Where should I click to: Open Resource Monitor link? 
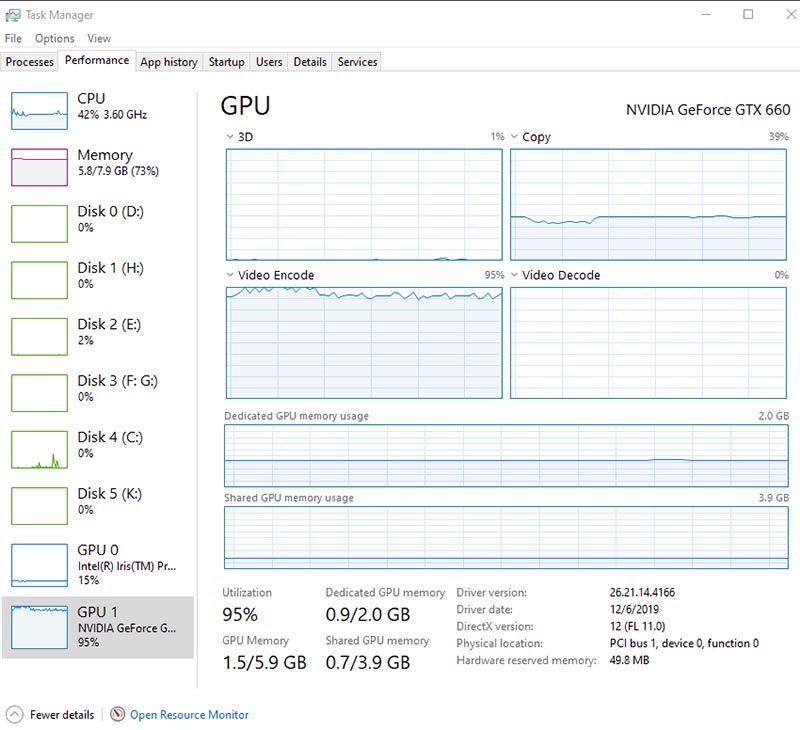[189, 715]
